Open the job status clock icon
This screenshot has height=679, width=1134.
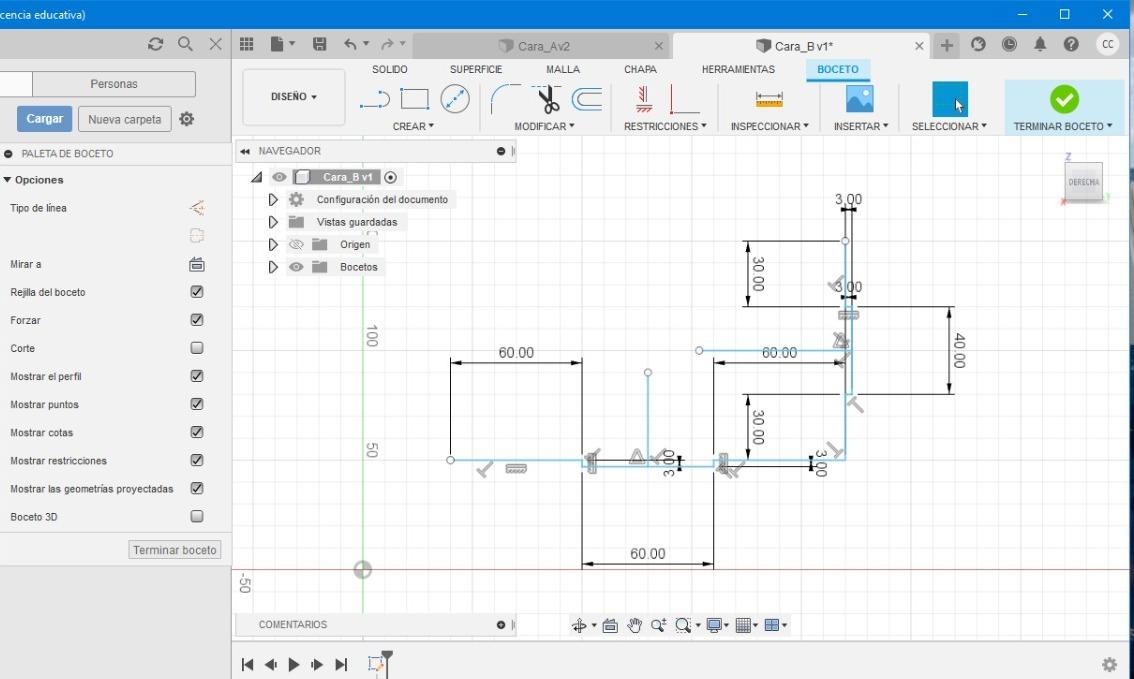tap(1009, 44)
